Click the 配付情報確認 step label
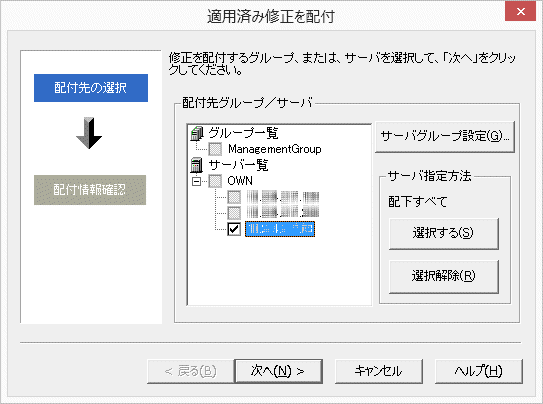Viewport: 543px width, 404px height. (90, 190)
